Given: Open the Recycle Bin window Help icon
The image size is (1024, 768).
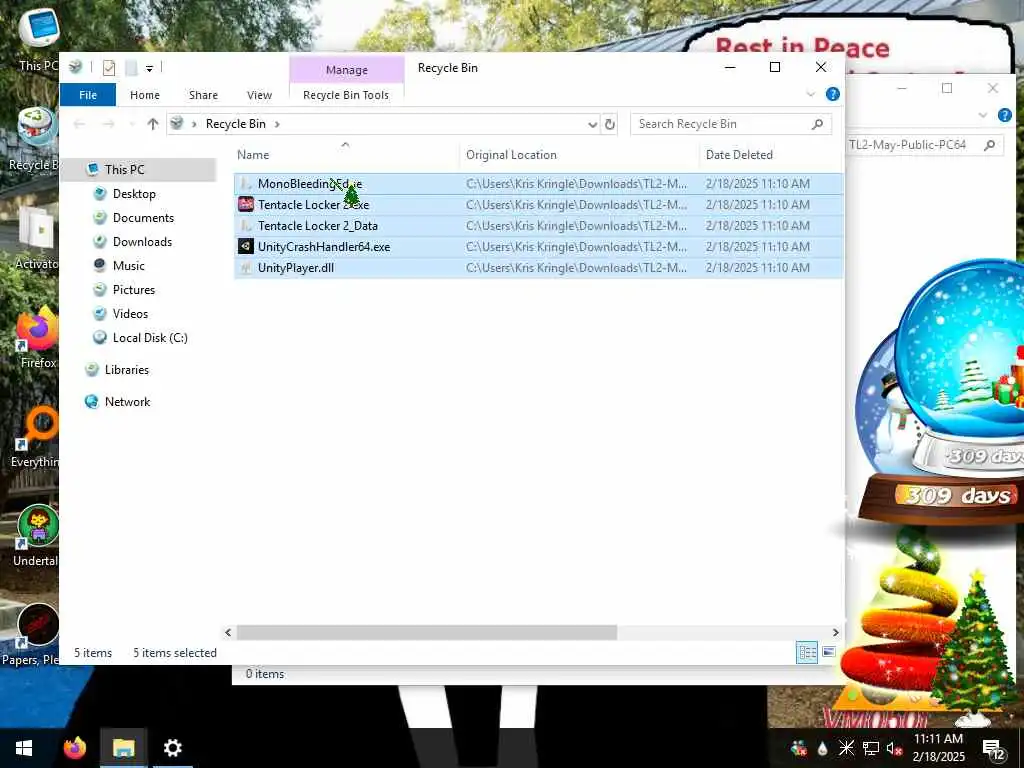Looking at the screenshot, I should pos(833,94).
